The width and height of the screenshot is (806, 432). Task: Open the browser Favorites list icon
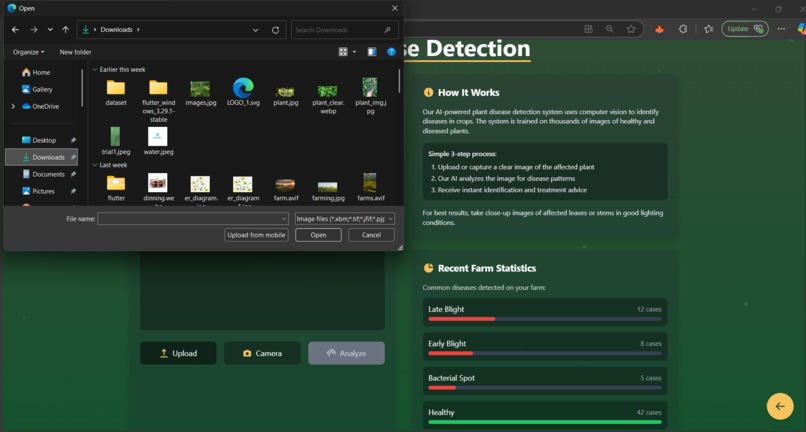(x=709, y=29)
